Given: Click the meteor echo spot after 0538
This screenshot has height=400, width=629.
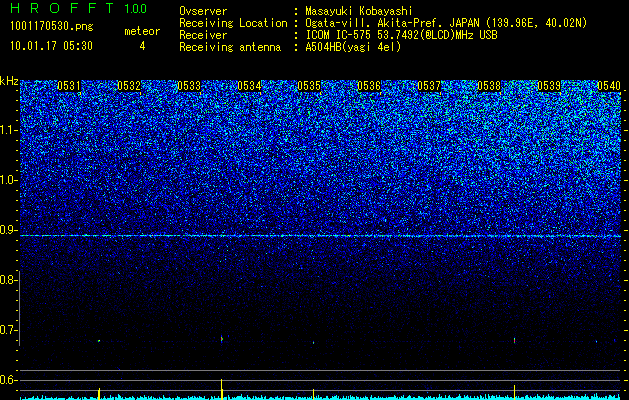Looking at the screenshot, I should [514, 340].
